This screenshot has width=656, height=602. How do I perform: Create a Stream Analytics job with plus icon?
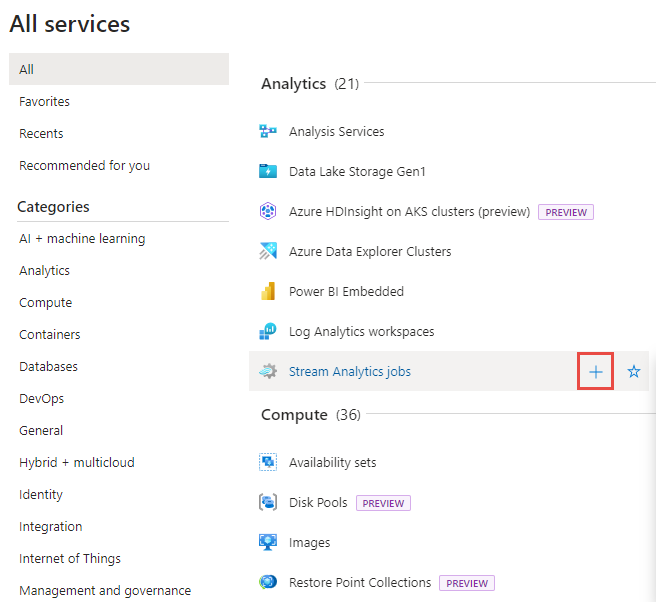595,371
